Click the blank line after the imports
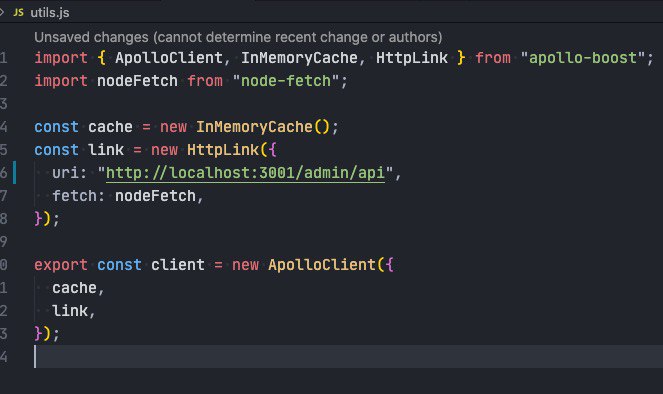Screen dimensions: 663x394 (x=348, y=104)
